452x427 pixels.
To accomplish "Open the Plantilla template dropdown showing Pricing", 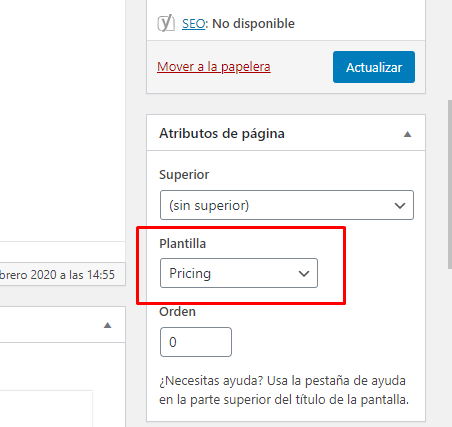I will (x=239, y=273).
